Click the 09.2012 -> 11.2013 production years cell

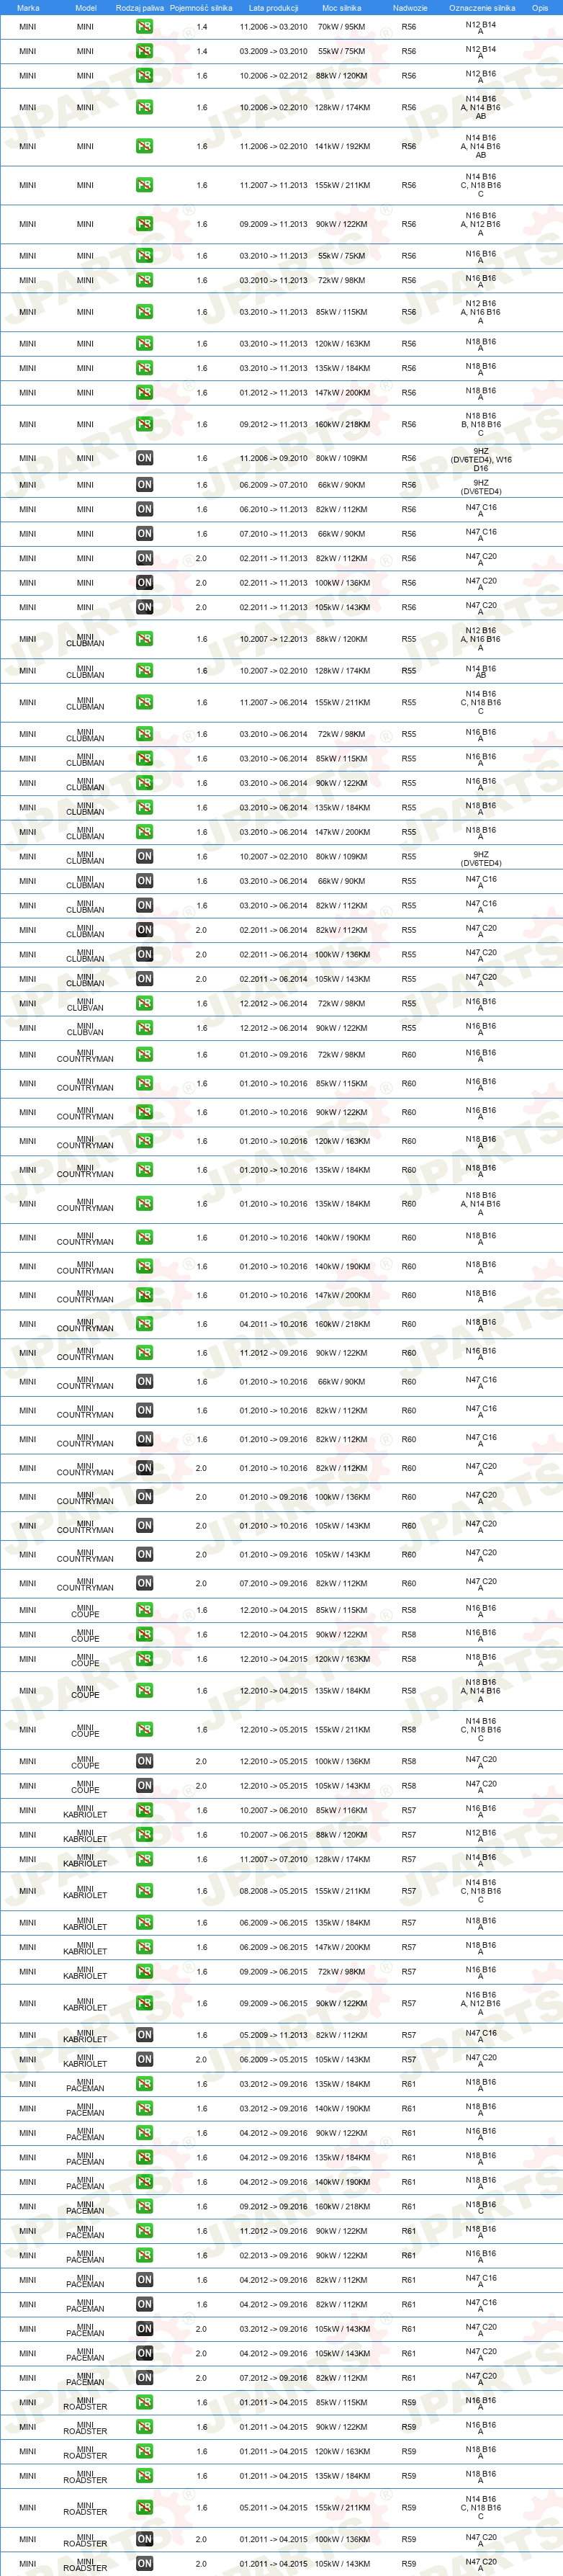tap(274, 424)
